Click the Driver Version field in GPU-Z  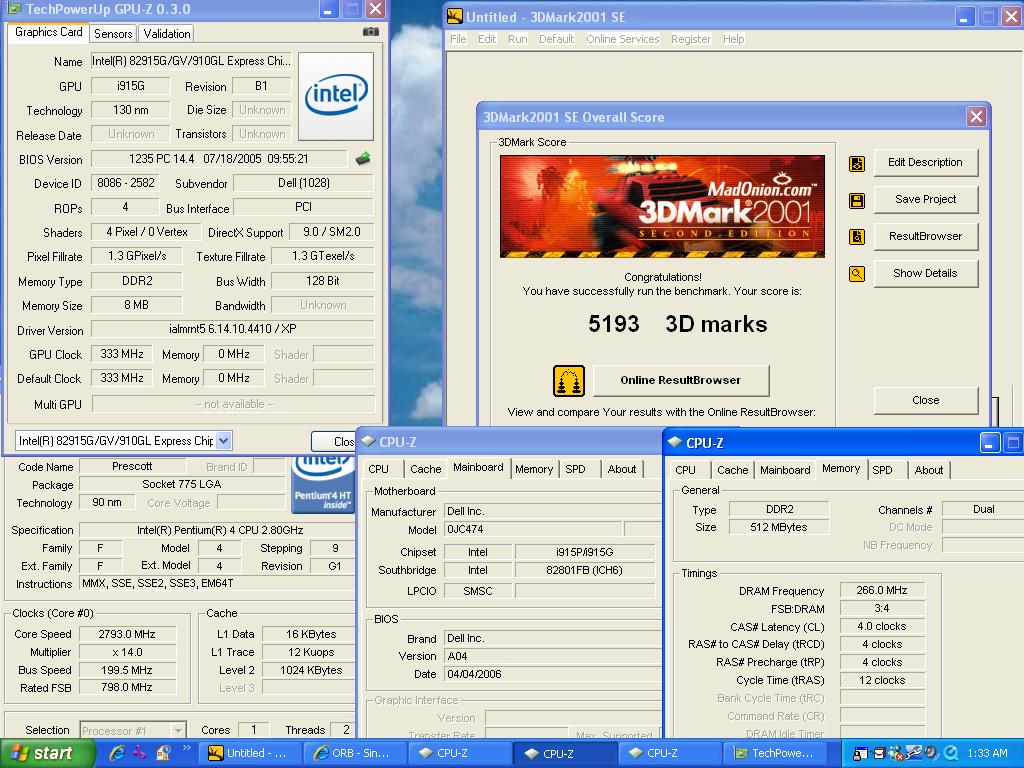232,329
